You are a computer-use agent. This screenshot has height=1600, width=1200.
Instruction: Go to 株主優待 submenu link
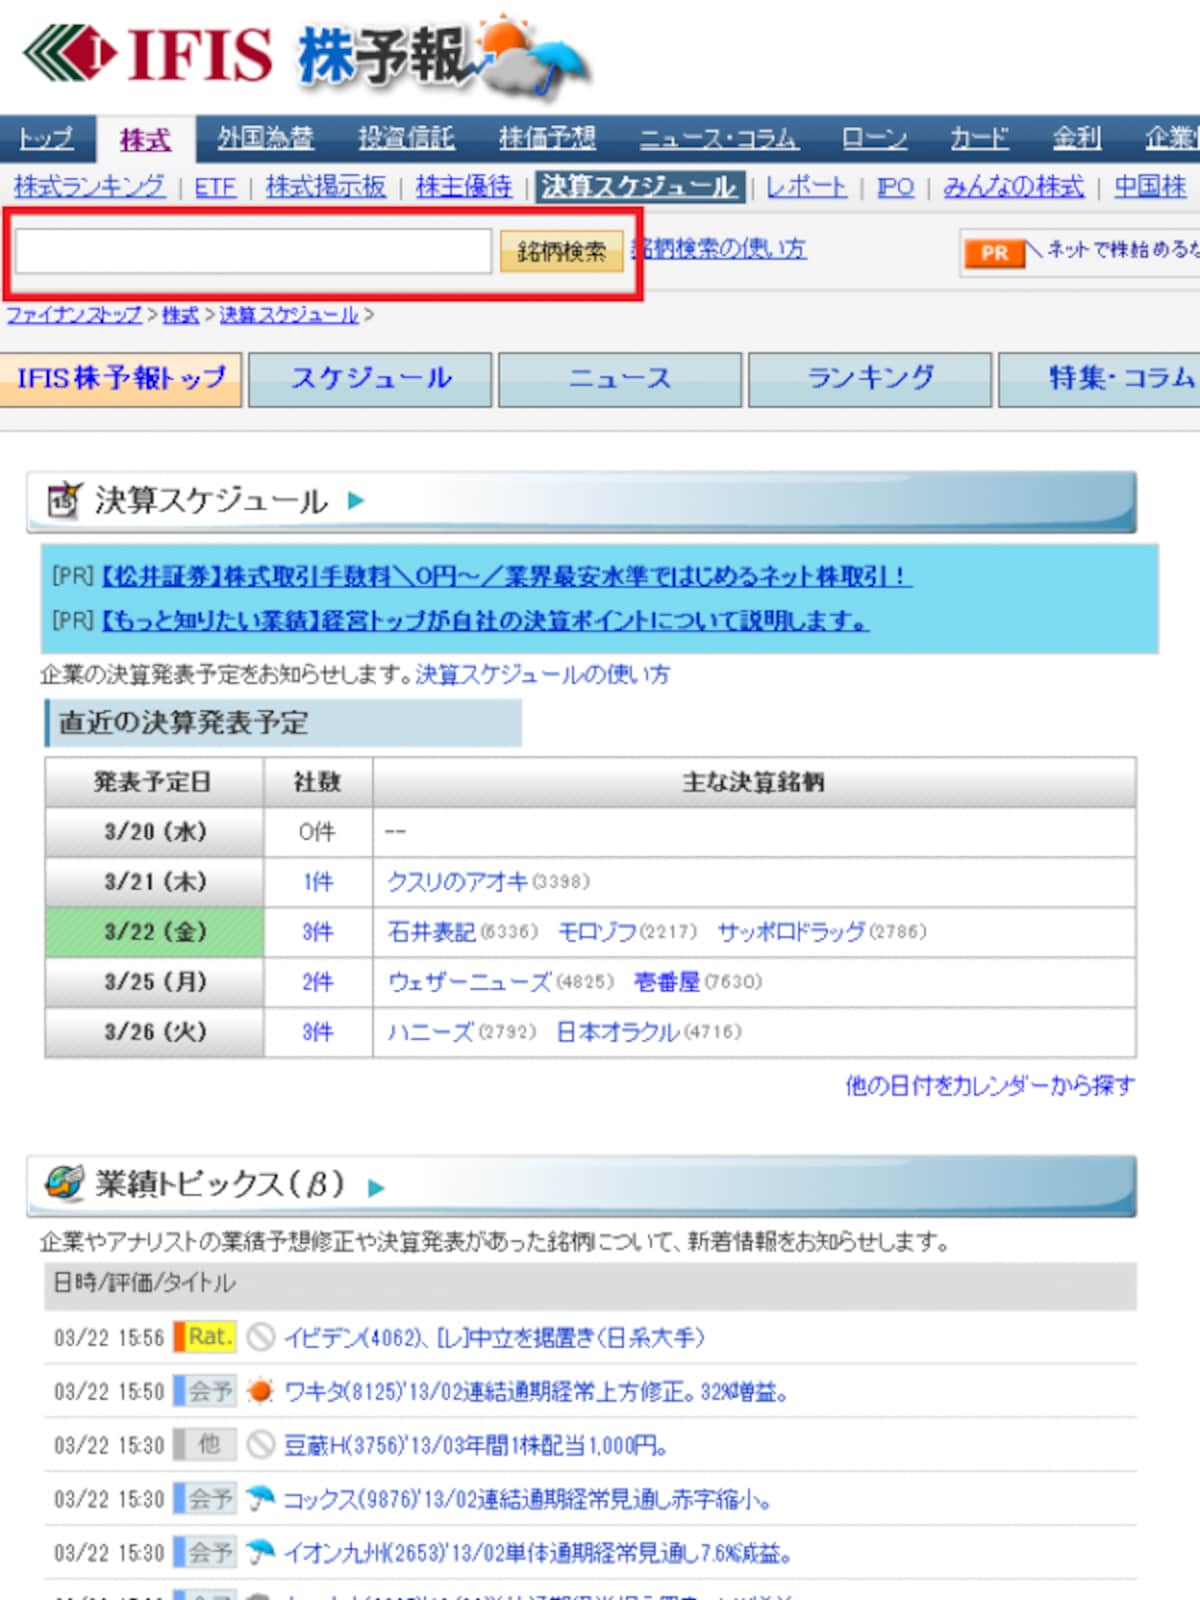[463, 187]
